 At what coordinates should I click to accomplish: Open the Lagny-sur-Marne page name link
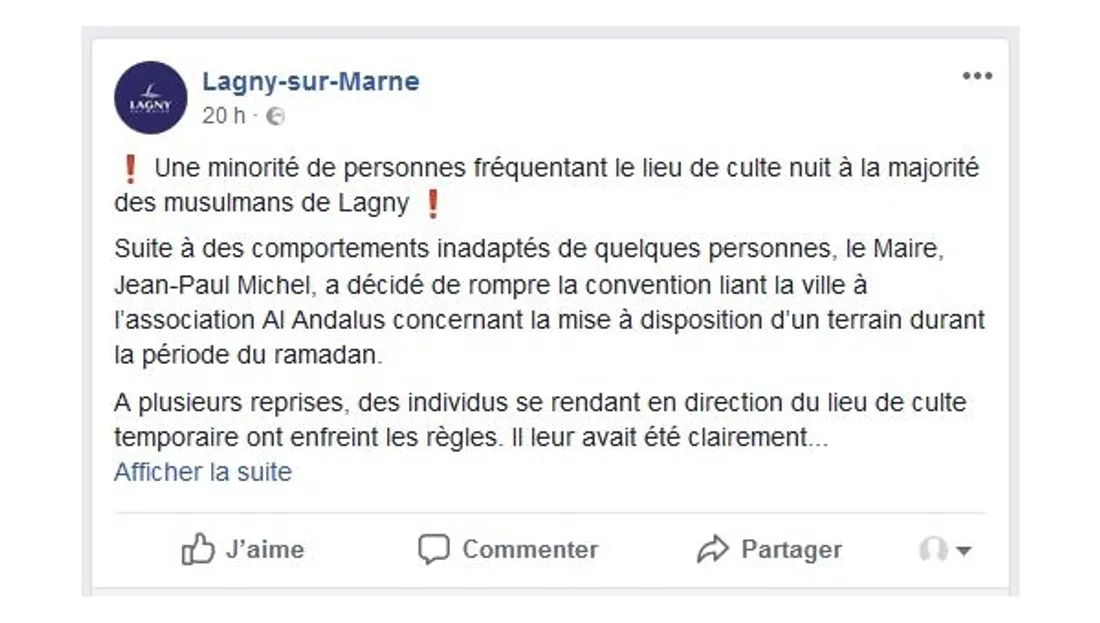pos(311,82)
